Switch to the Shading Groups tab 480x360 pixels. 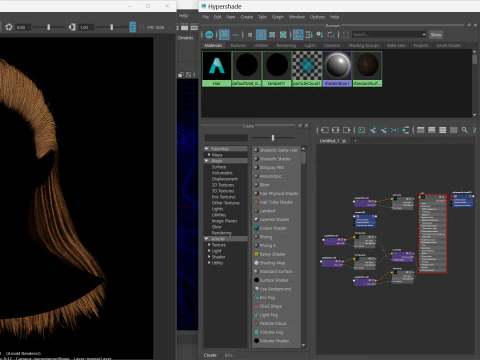(364, 45)
